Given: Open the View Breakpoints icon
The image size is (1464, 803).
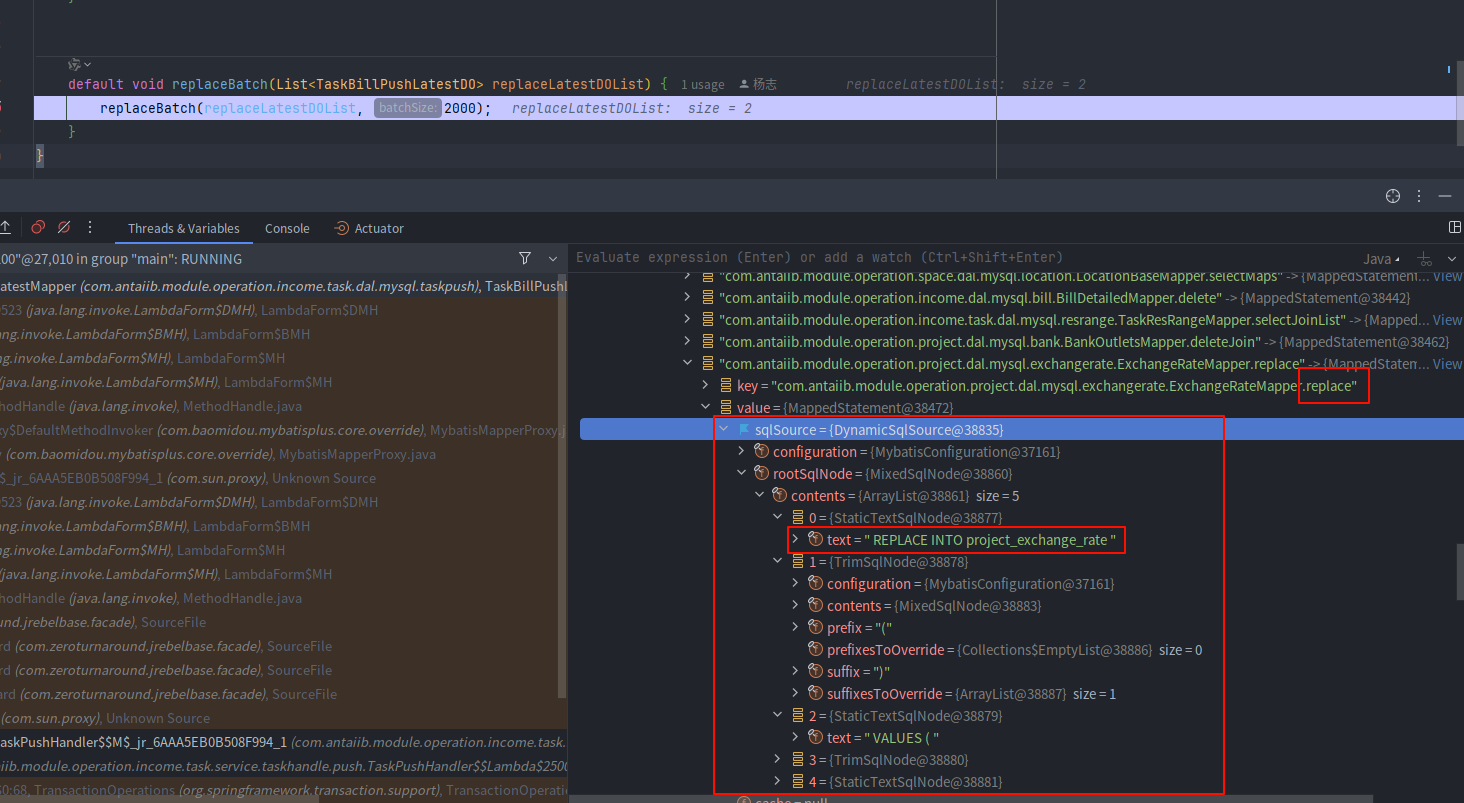Looking at the screenshot, I should pos(38,228).
